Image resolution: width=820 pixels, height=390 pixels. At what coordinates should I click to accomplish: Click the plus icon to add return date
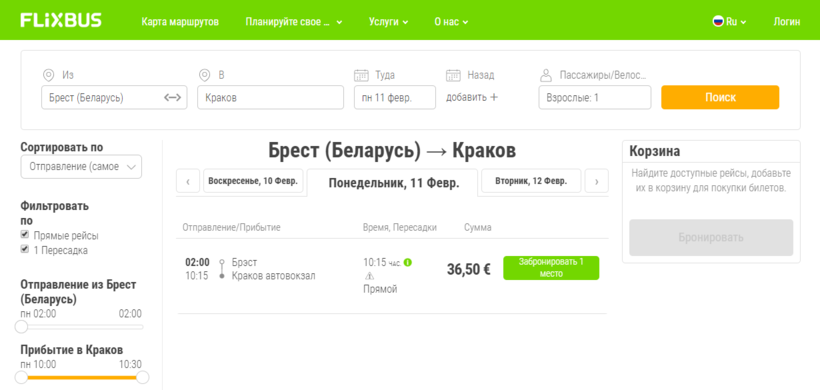(x=494, y=97)
